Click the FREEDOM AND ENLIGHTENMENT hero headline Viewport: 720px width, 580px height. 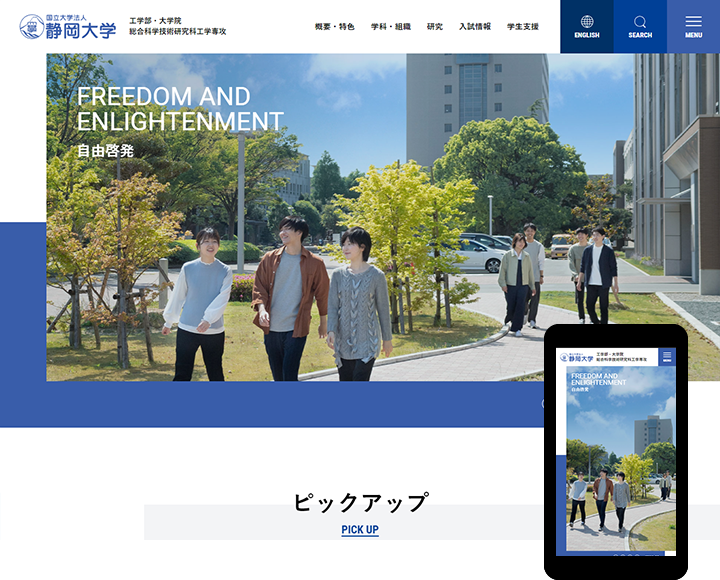point(179,109)
